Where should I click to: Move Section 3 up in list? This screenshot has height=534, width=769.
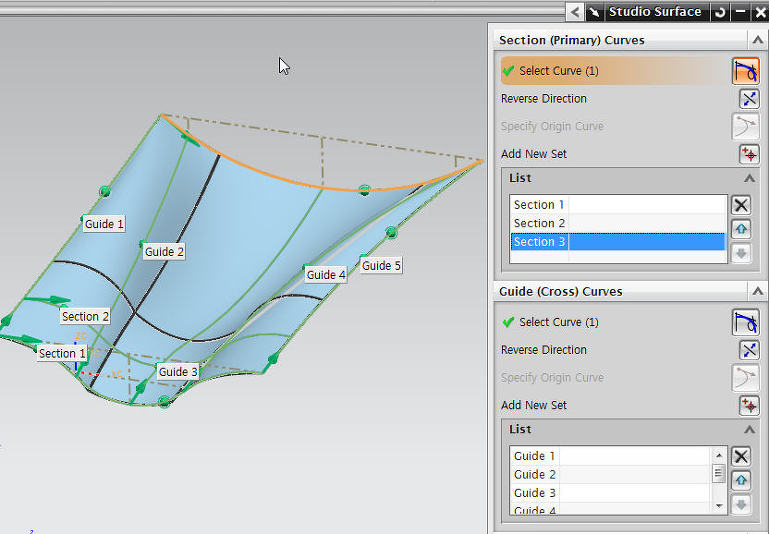741,229
